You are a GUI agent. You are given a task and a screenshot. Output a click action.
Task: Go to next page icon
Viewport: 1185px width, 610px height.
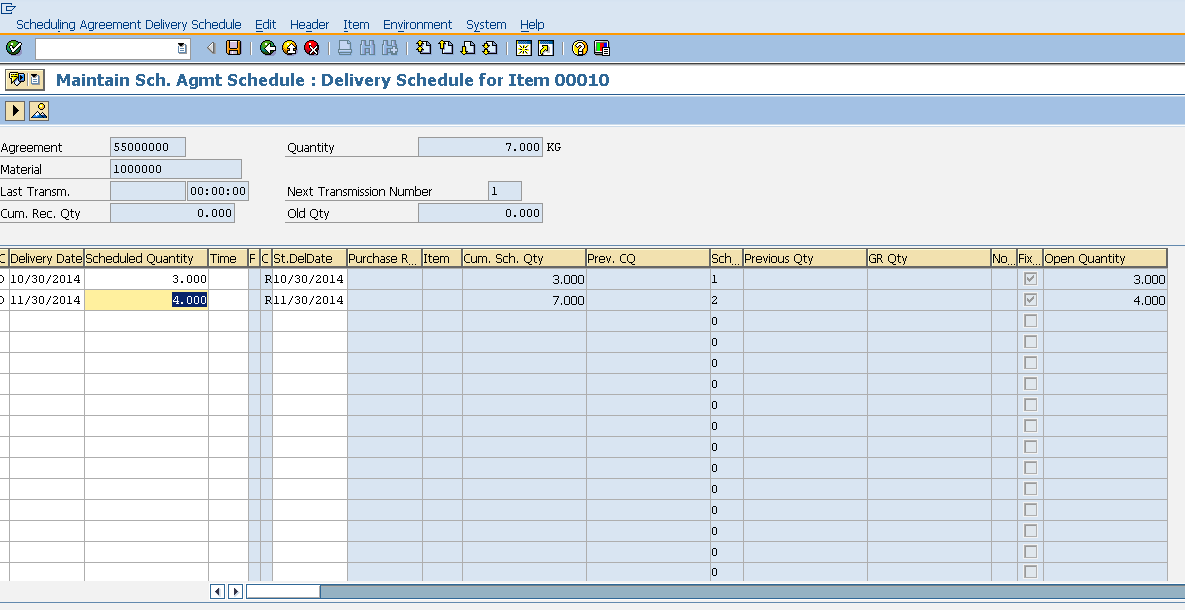(x=468, y=48)
